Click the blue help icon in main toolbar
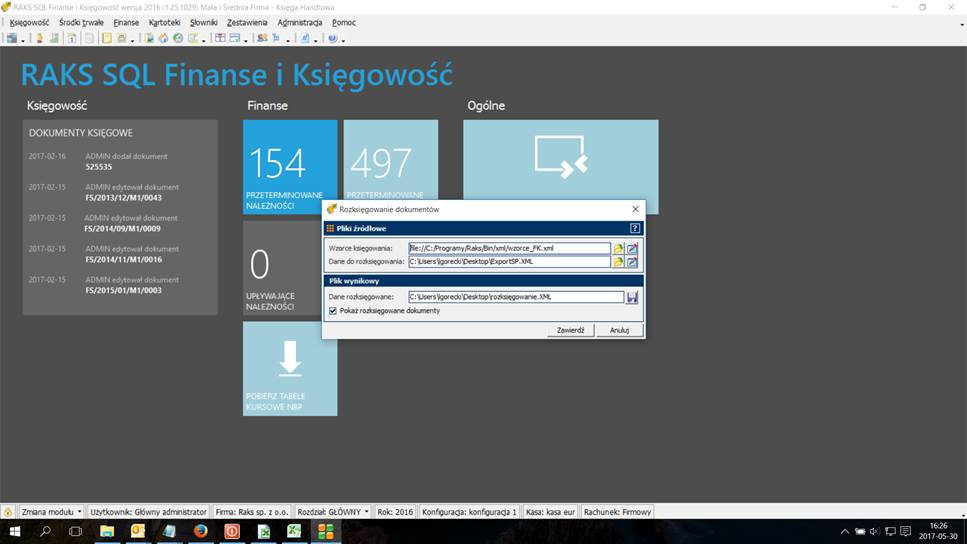Viewport: 967px width, 544px height. coord(332,39)
